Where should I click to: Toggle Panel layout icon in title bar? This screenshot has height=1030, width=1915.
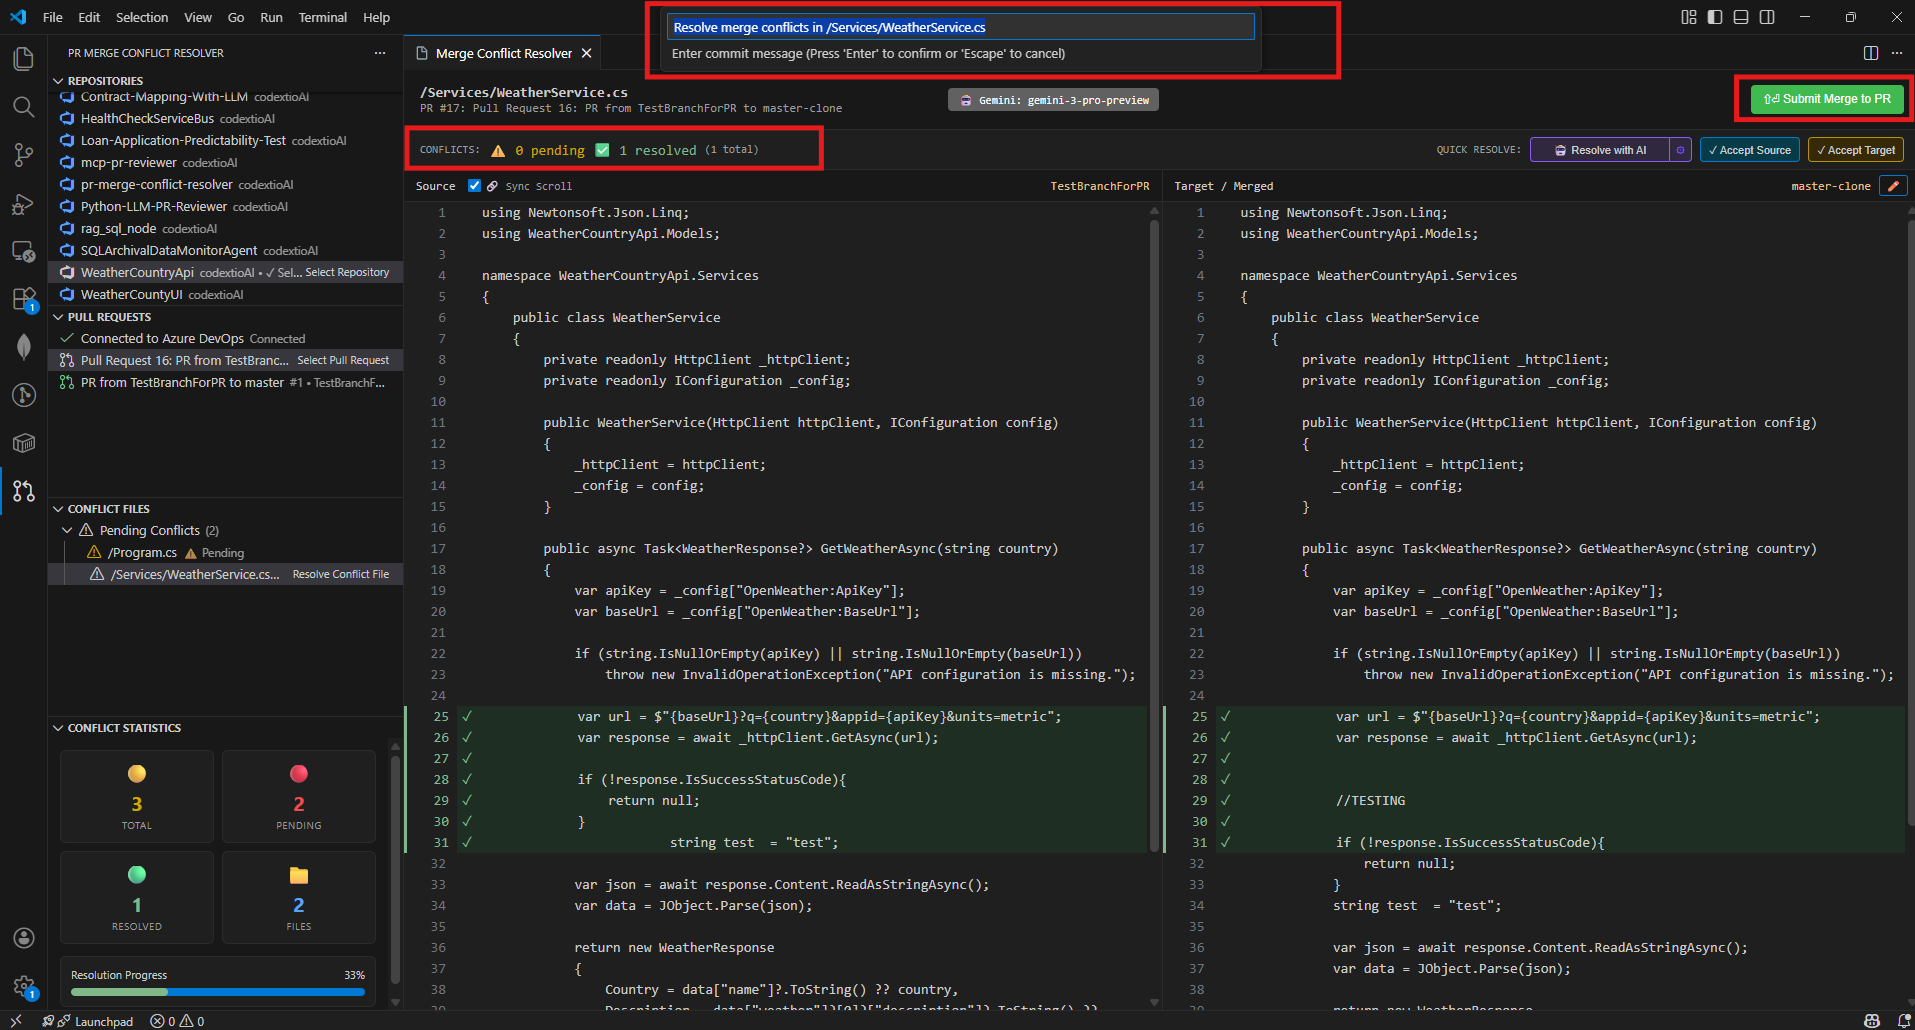pyautogui.click(x=1741, y=17)
